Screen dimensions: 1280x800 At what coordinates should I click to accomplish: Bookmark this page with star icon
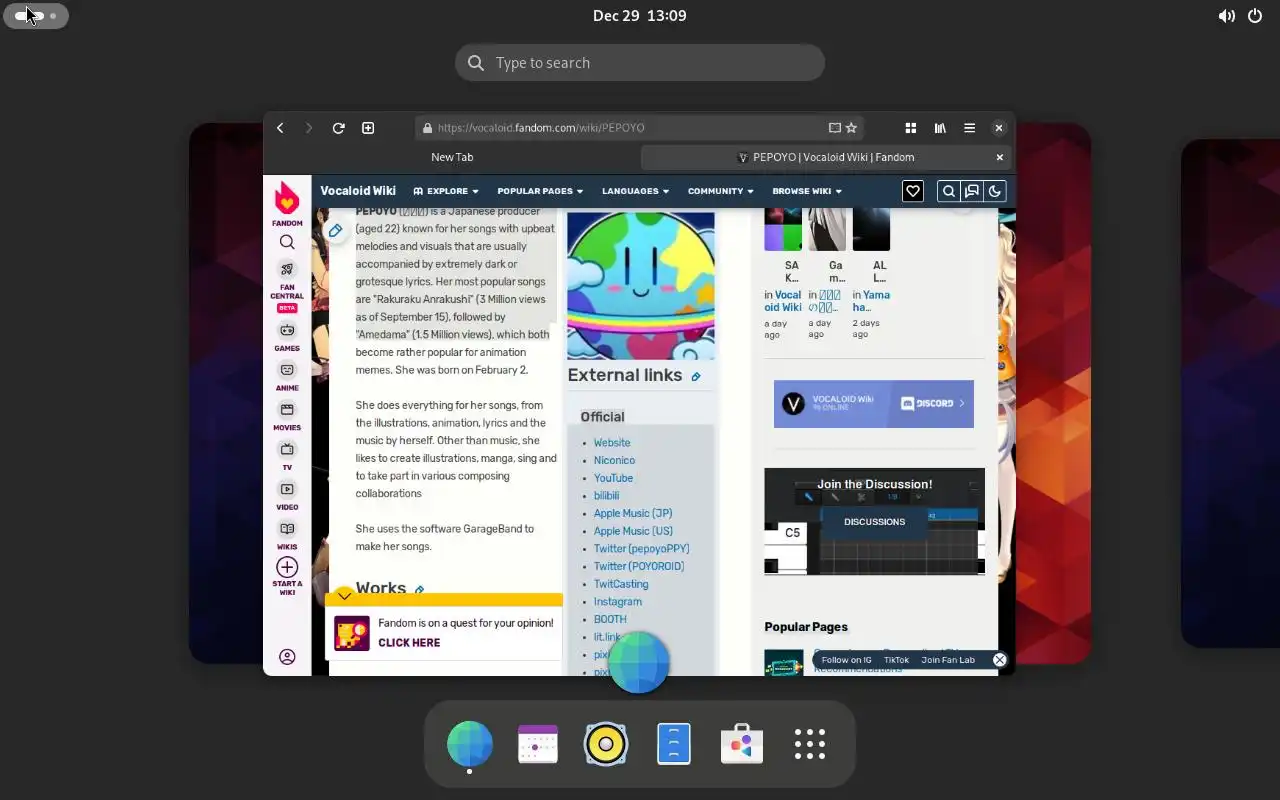[851, 128]
